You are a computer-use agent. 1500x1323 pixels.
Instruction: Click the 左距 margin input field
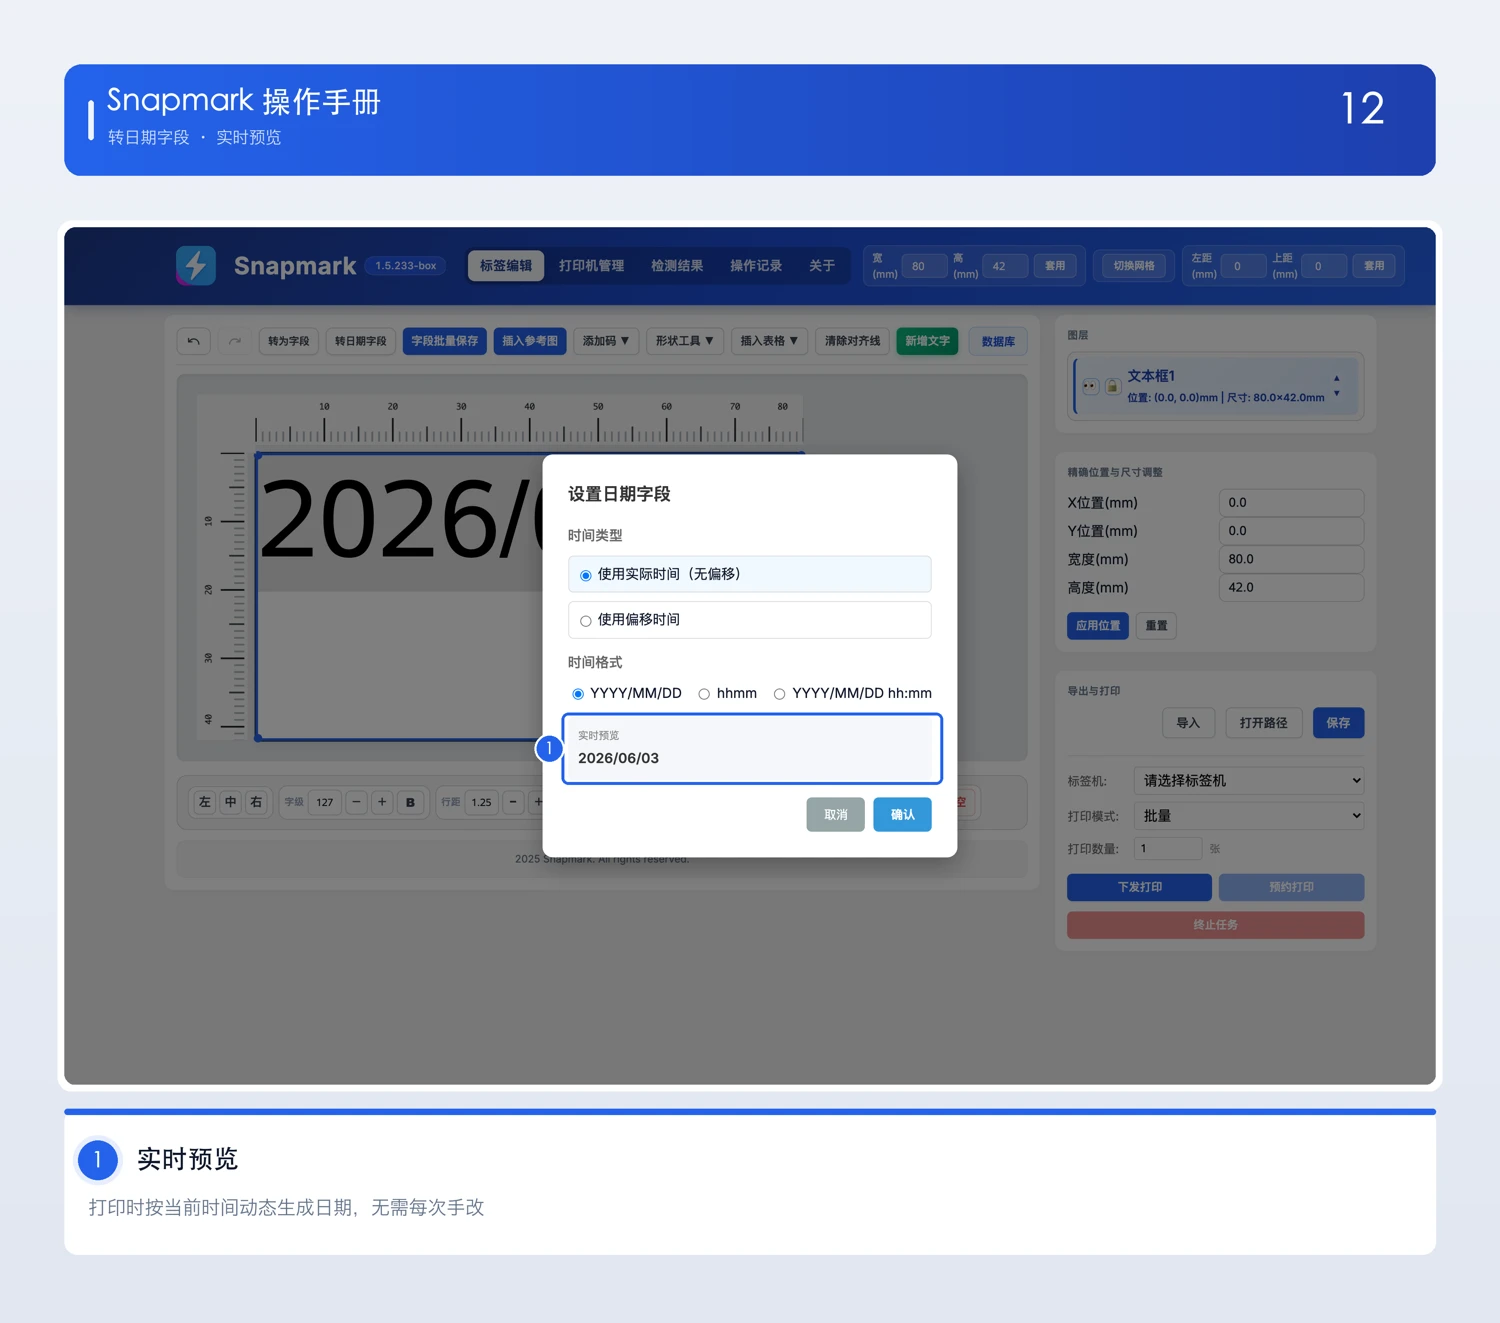coord(1243,266)
